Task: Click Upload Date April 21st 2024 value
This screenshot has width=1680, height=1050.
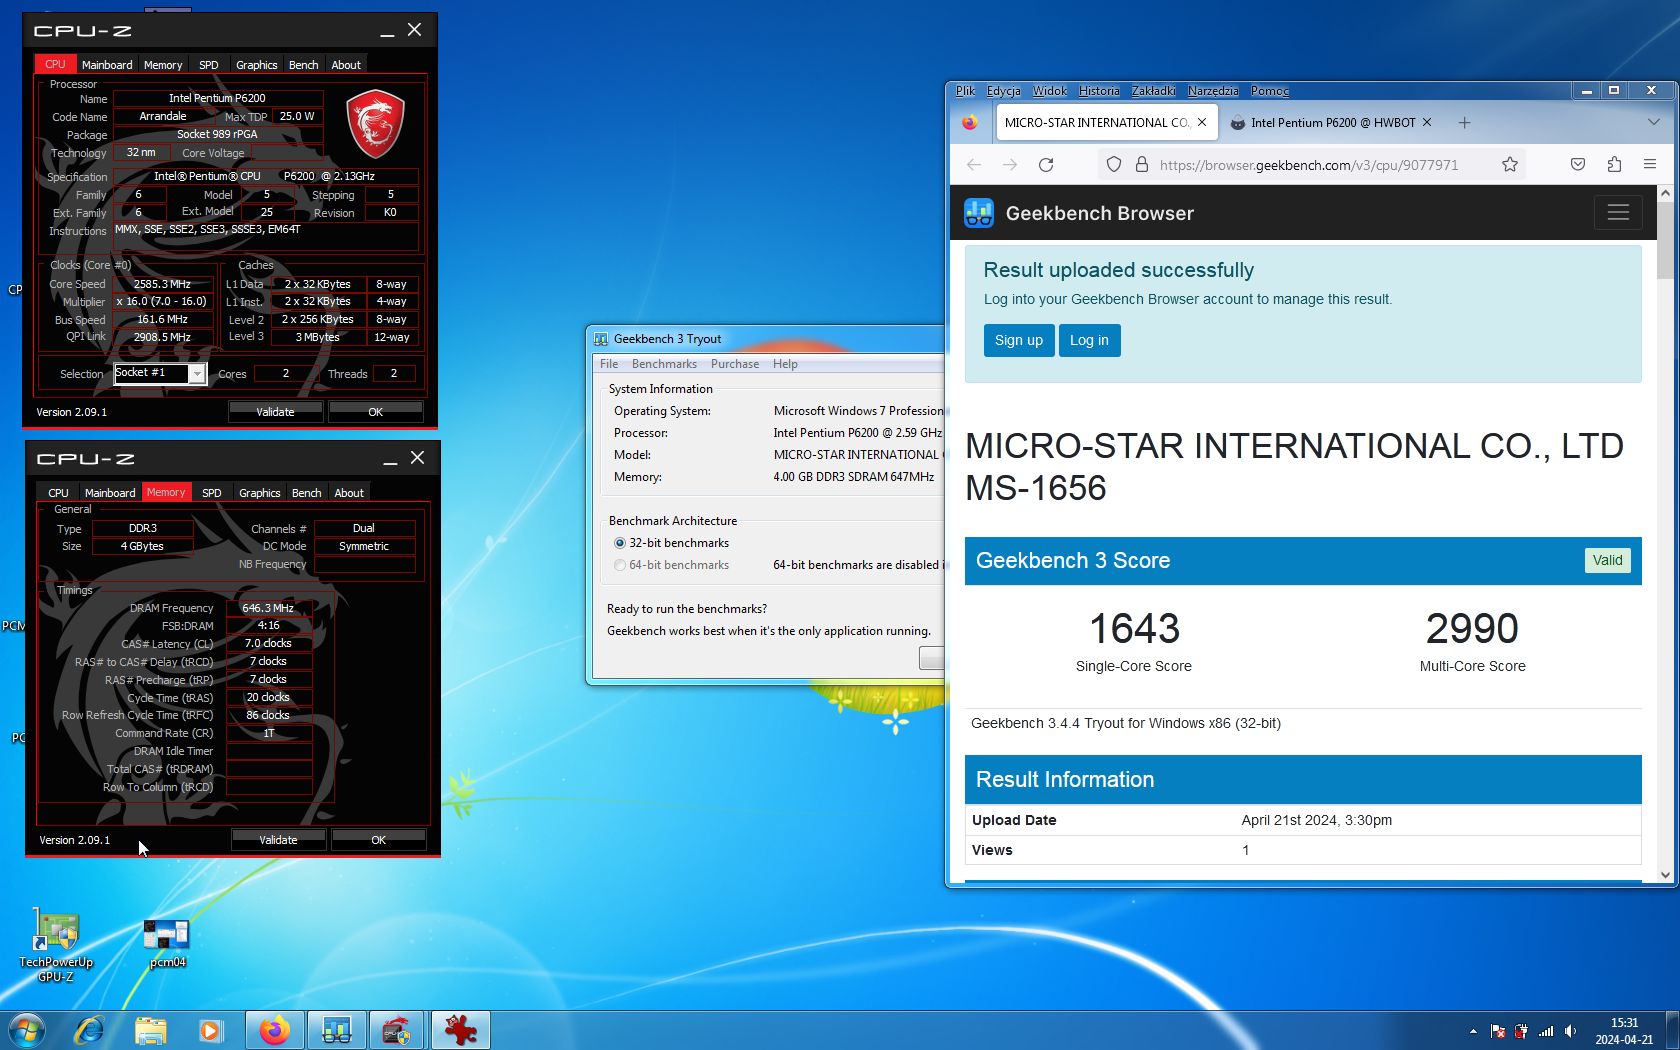Action: 1316,820
